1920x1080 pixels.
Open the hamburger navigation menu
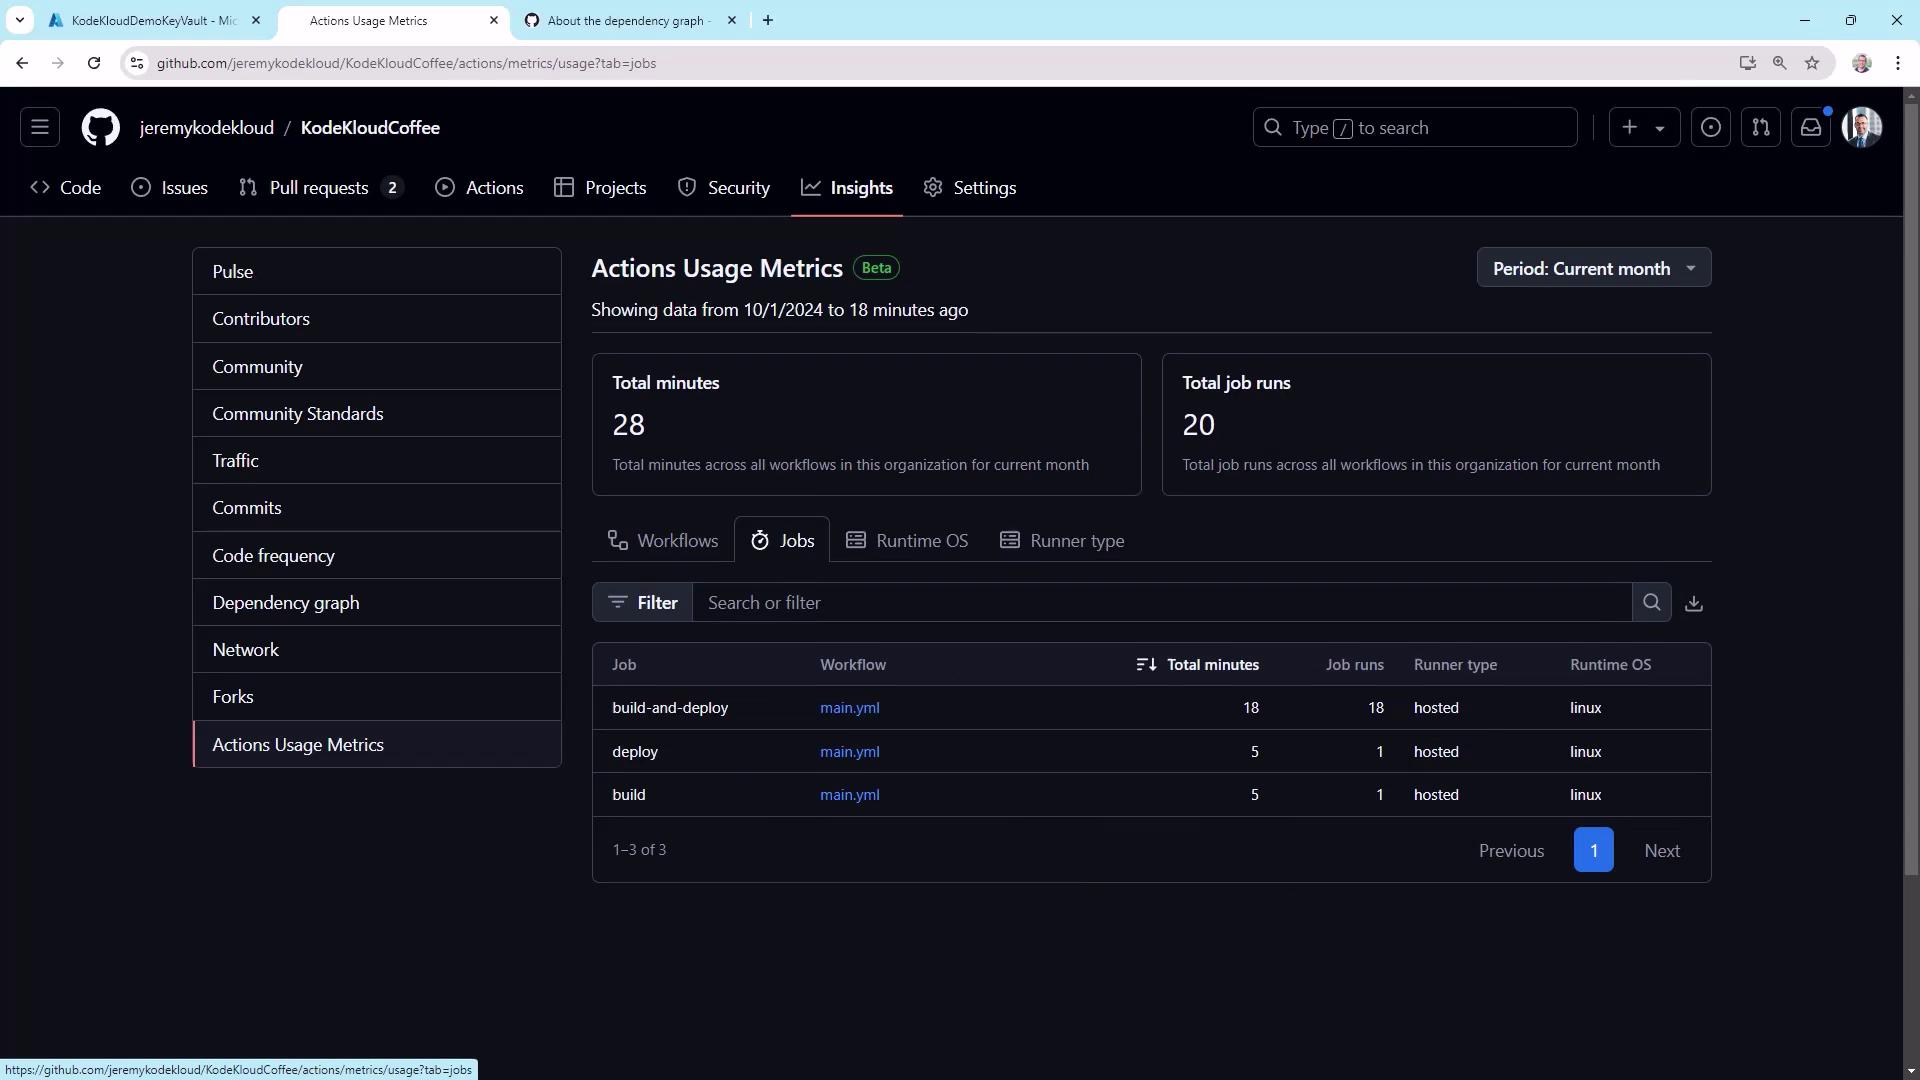(x=40, y=128)
